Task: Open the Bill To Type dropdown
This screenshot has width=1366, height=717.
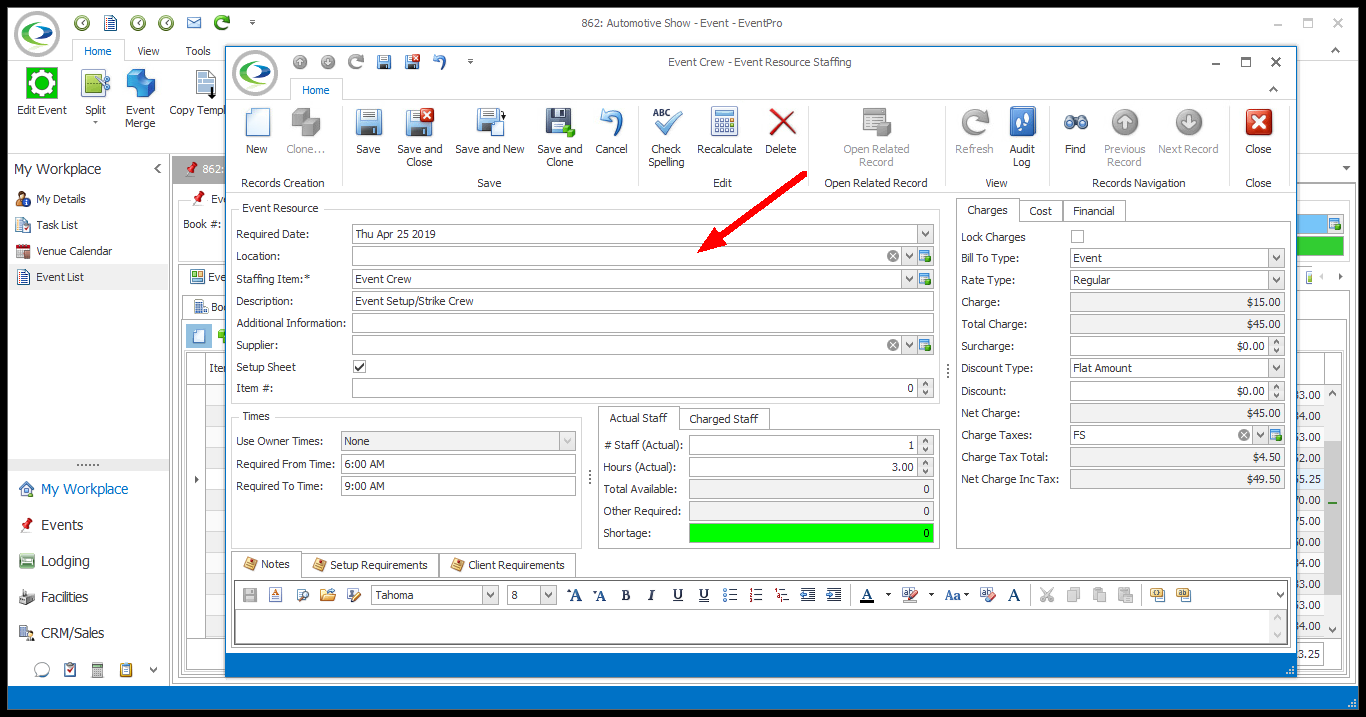Action: tap(1276, 258)
